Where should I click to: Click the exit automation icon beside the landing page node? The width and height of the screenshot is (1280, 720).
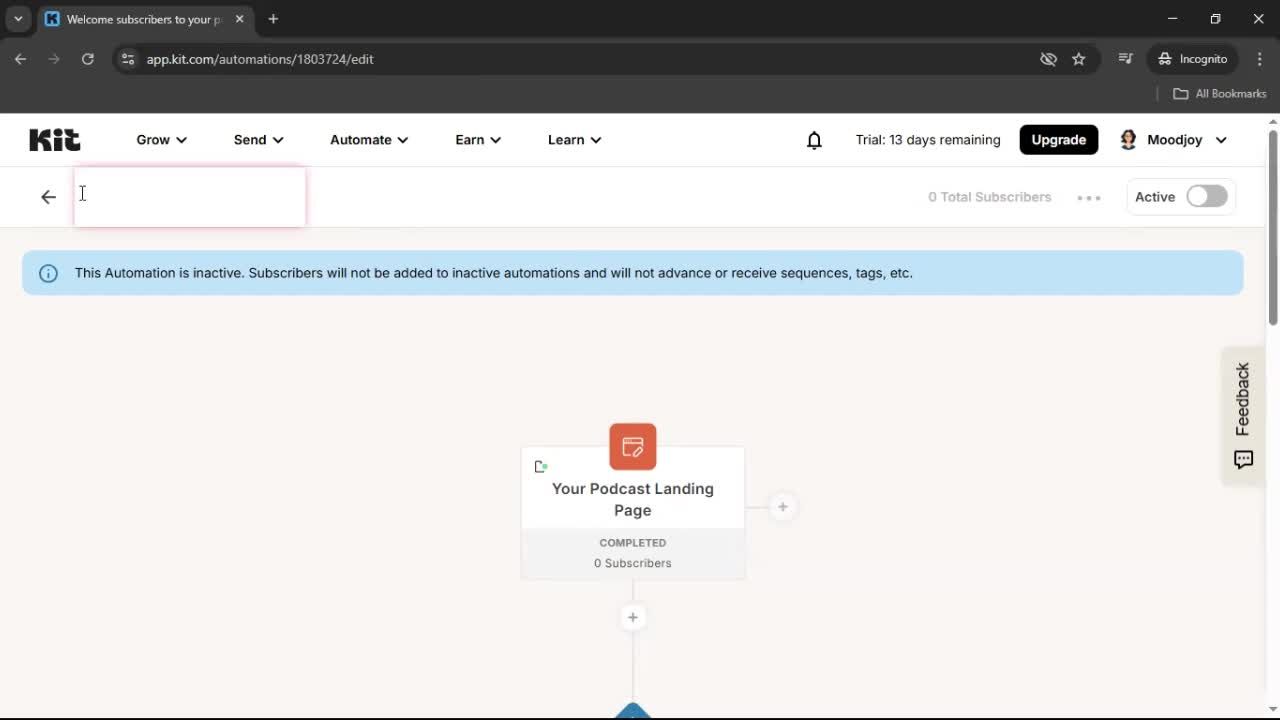click(541, 466)
